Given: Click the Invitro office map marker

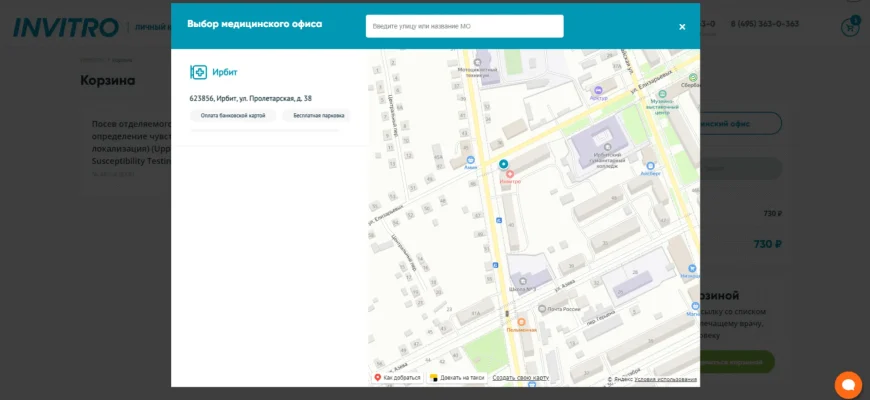Looking at the screenshot, I should click(504, 164).
